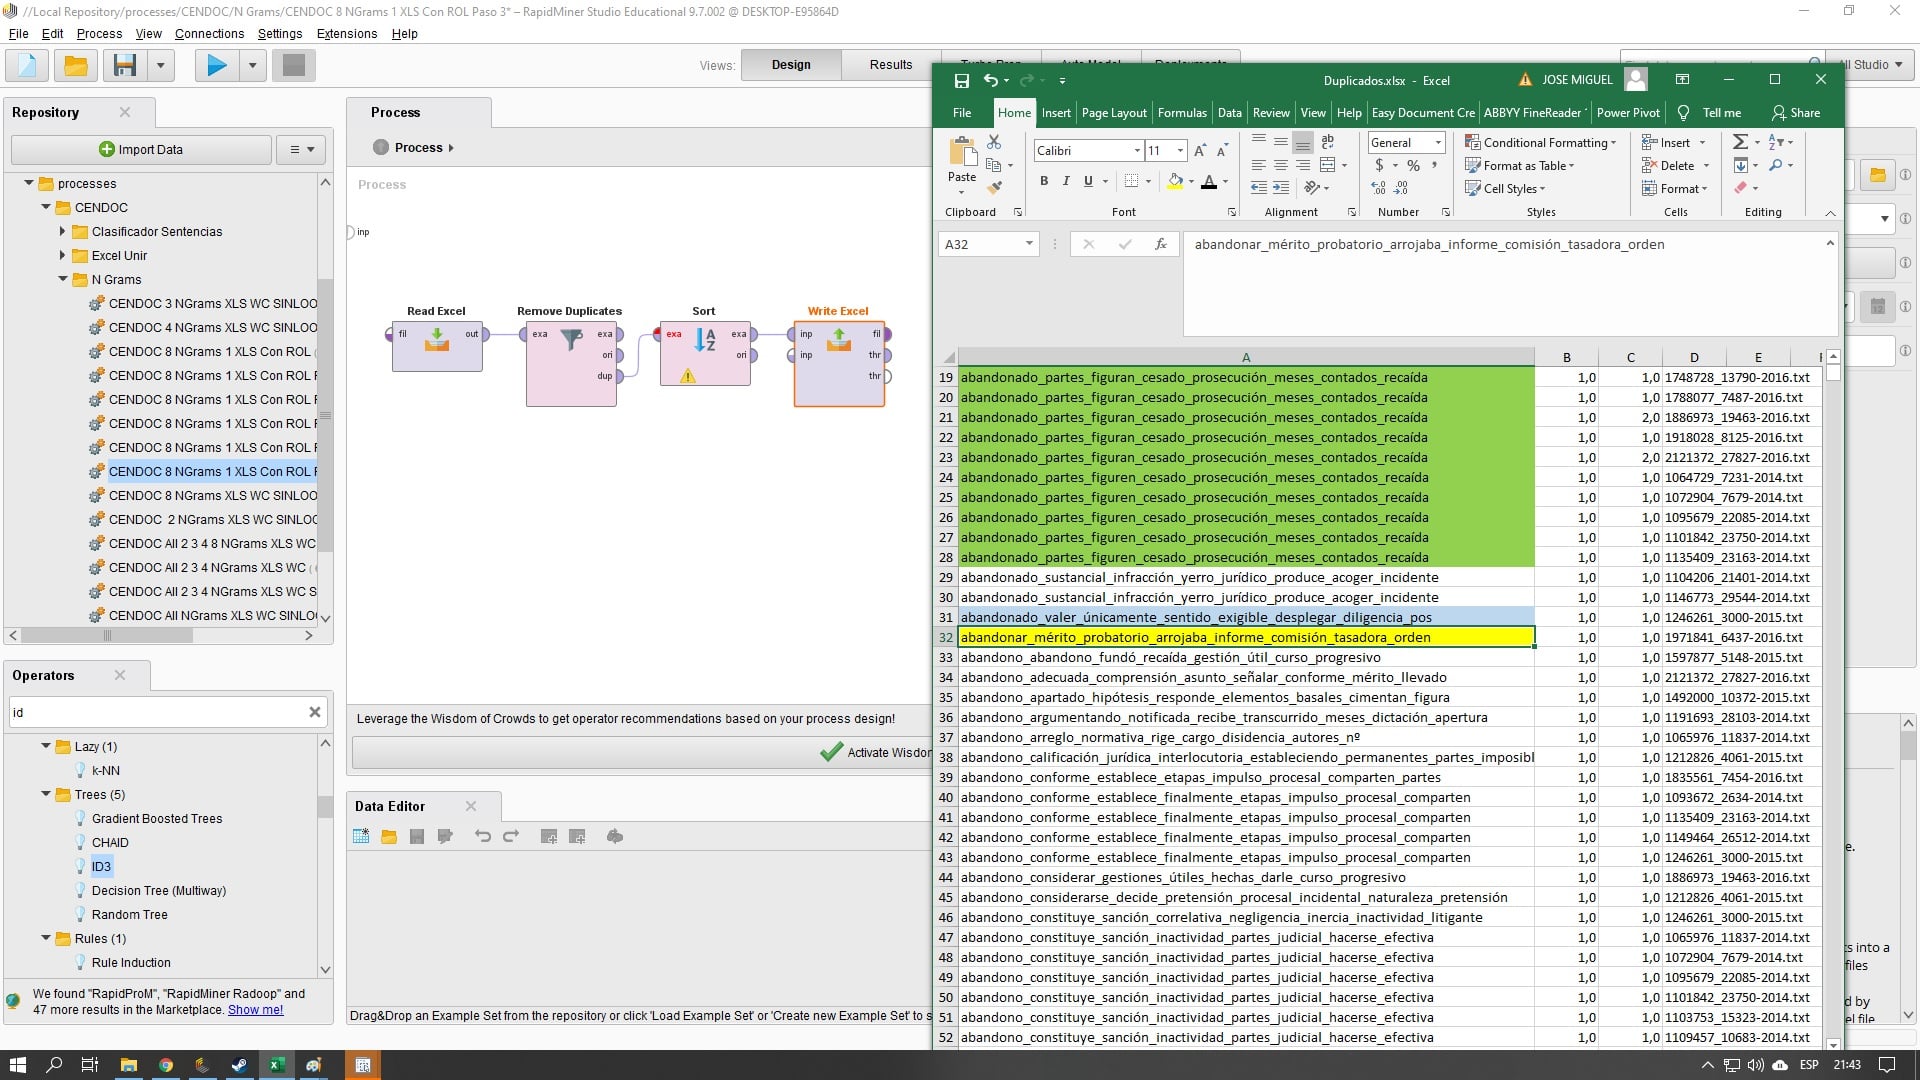Stop process execution using the gray square button
The height and width of the screenshot is (1080, 1920).
pyautogui.click(x=293, y=66)
